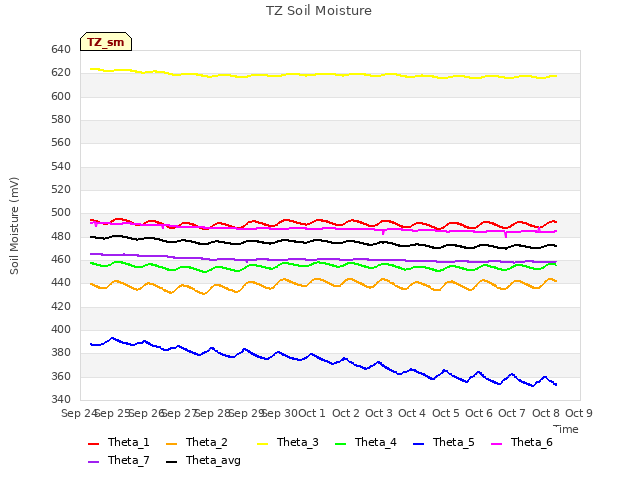This screenshot has width=640, height=480.
Task: Click the TZ_sm chart tag label
Action: point(106,42)
